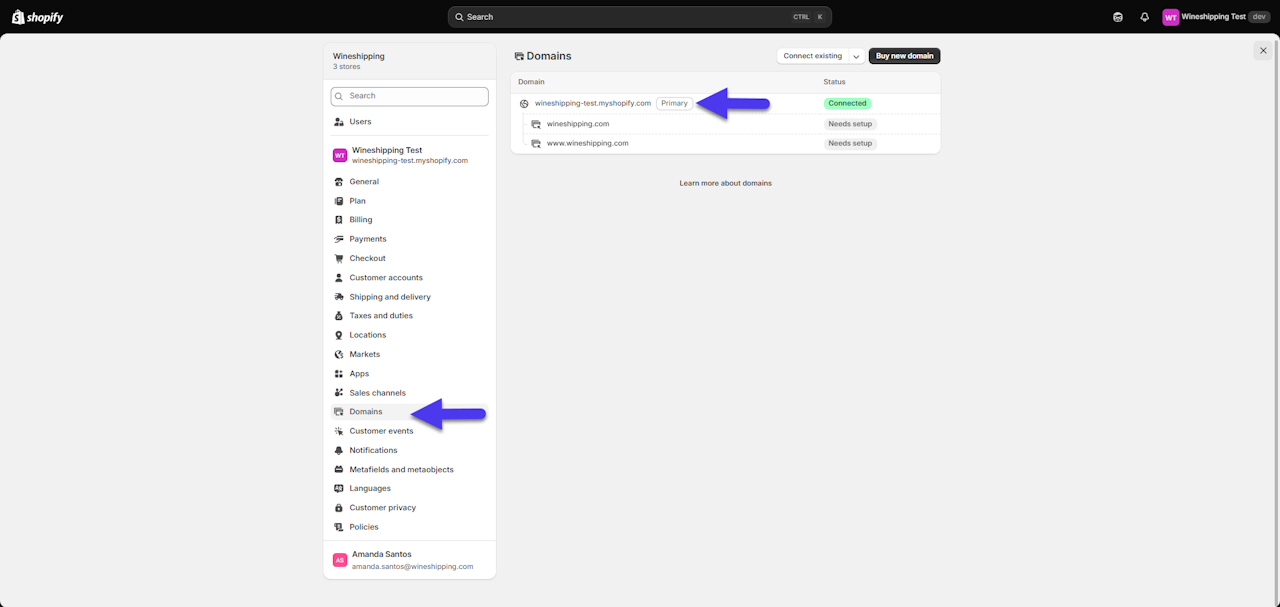Click the Connect existing button
This screenshot has width=1280, height=607.
coord(813,56)
